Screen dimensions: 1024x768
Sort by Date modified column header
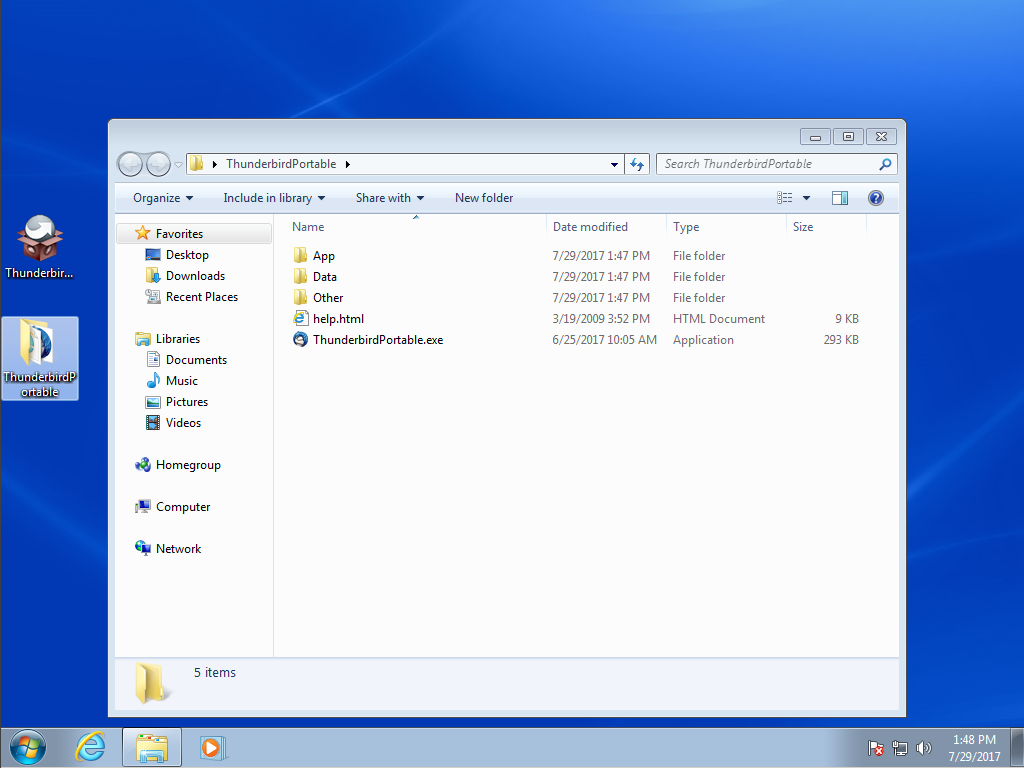tap(590, 227)
